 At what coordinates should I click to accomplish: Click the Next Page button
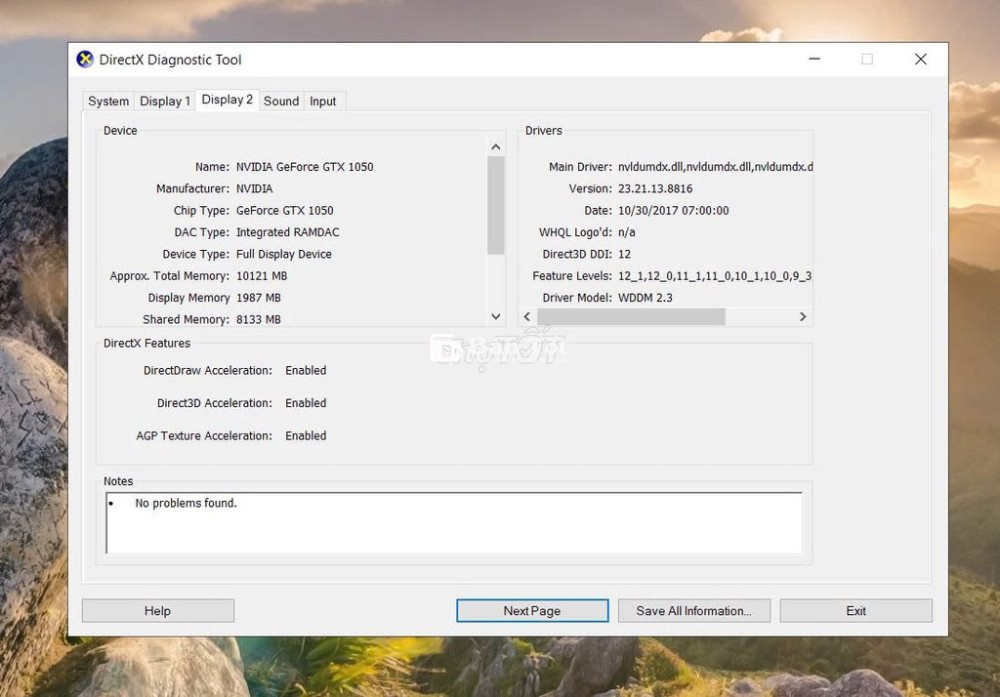coord(532,610)
